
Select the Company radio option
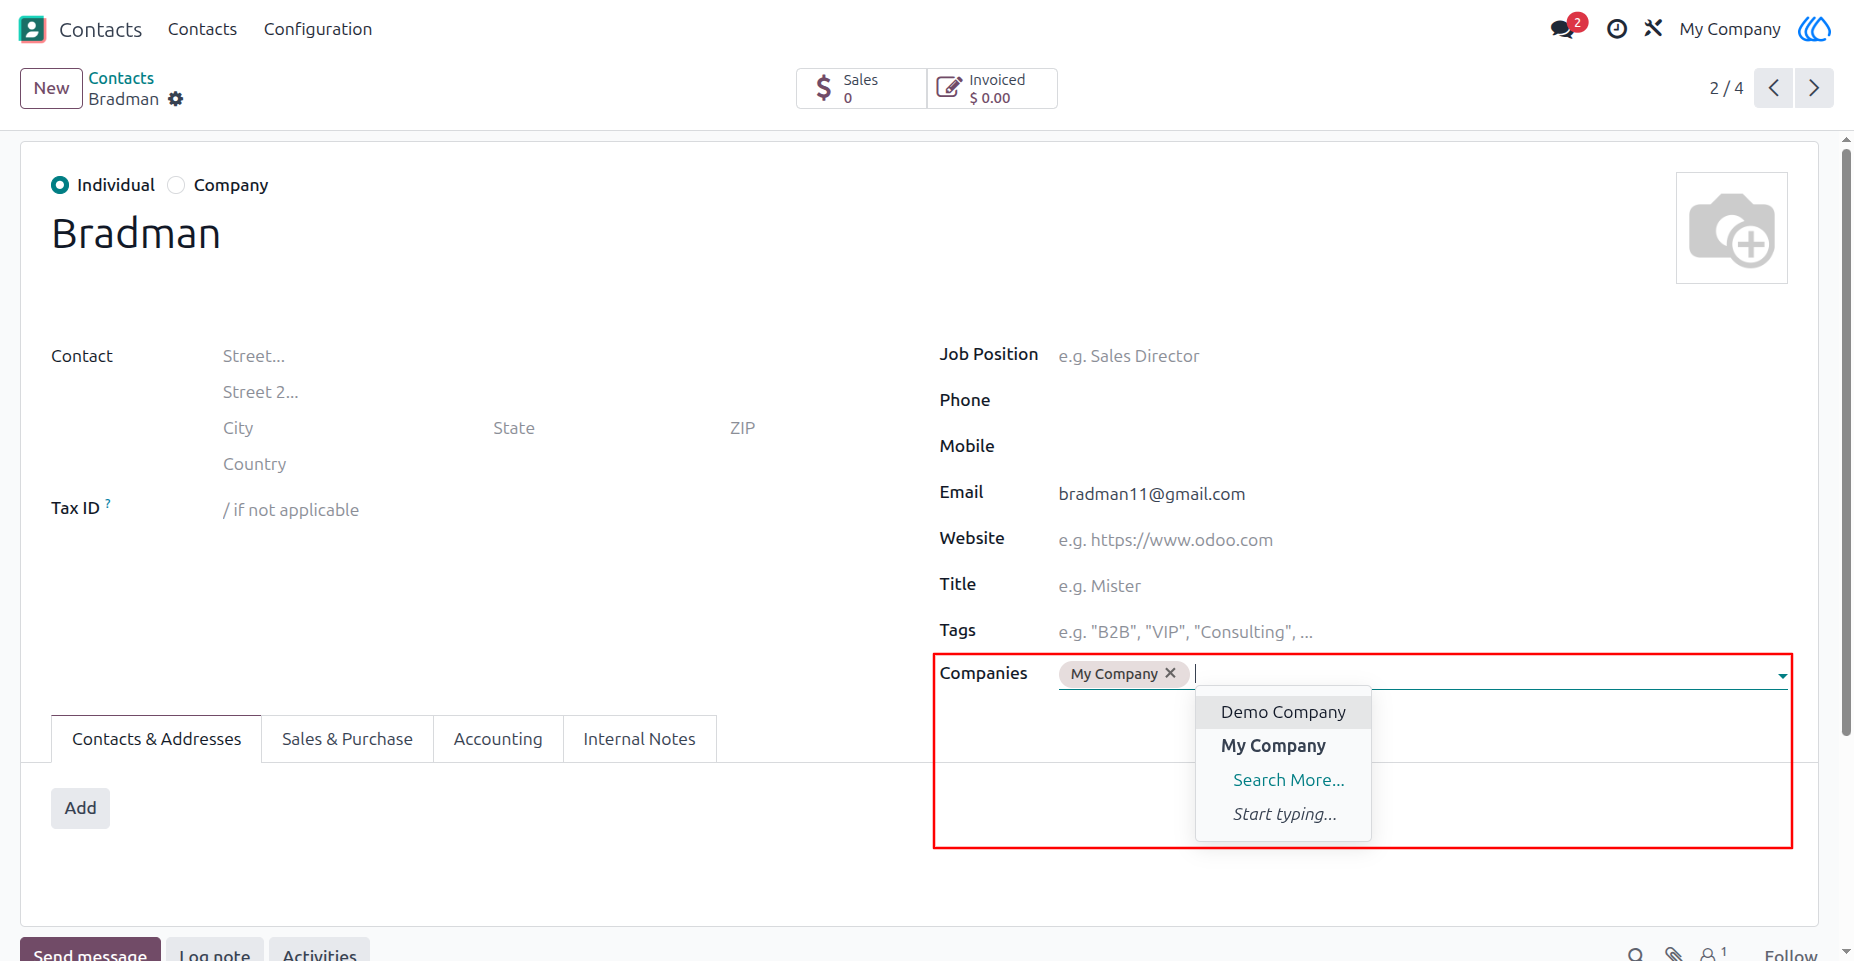point(176,185)
